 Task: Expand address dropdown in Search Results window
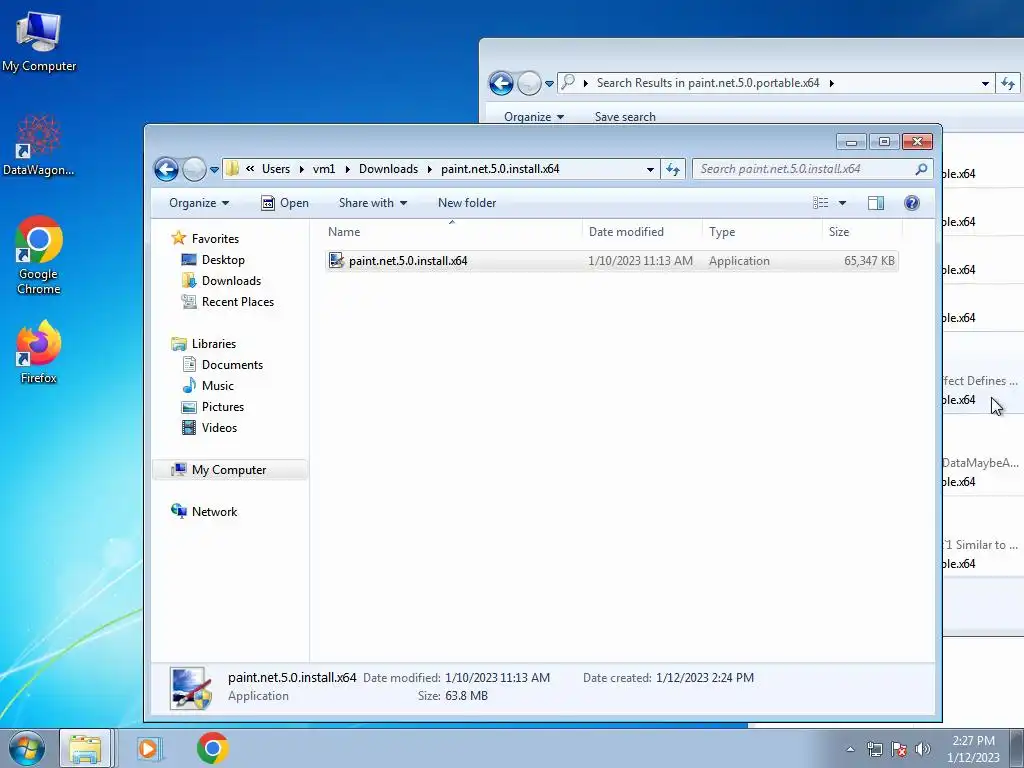(x=985, y=84)
